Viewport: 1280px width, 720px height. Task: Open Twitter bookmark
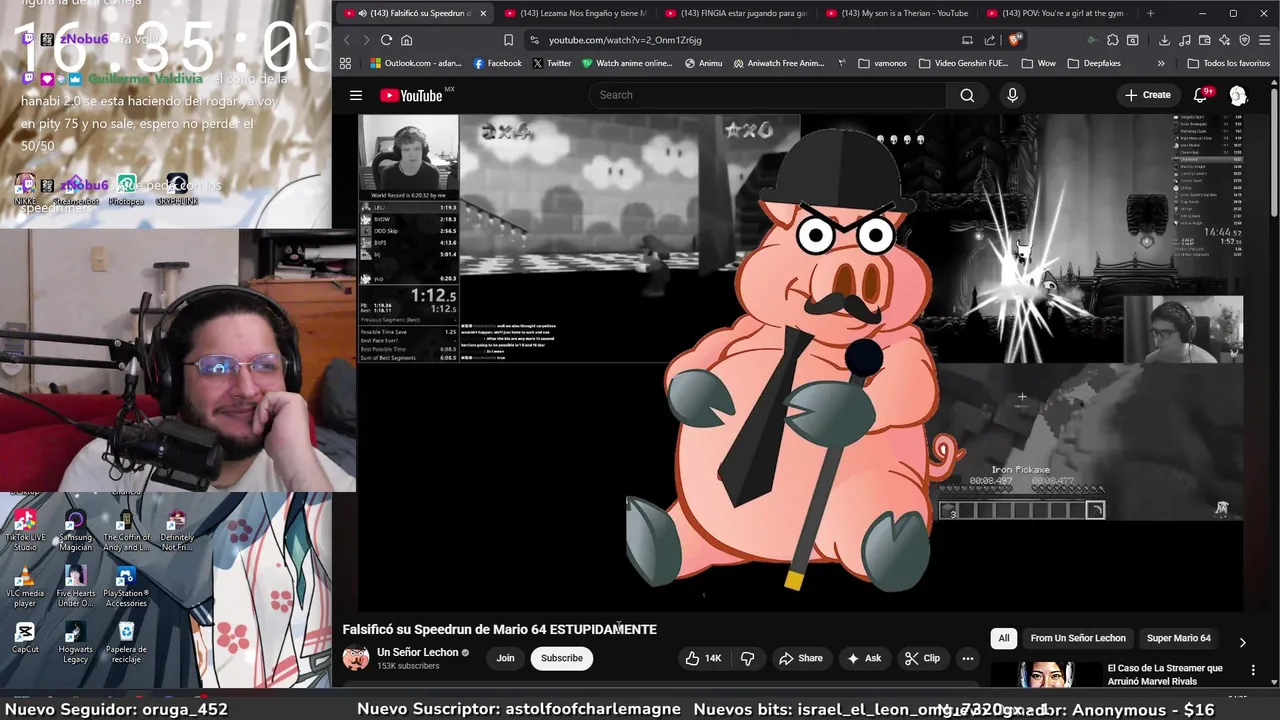(552, 63)
